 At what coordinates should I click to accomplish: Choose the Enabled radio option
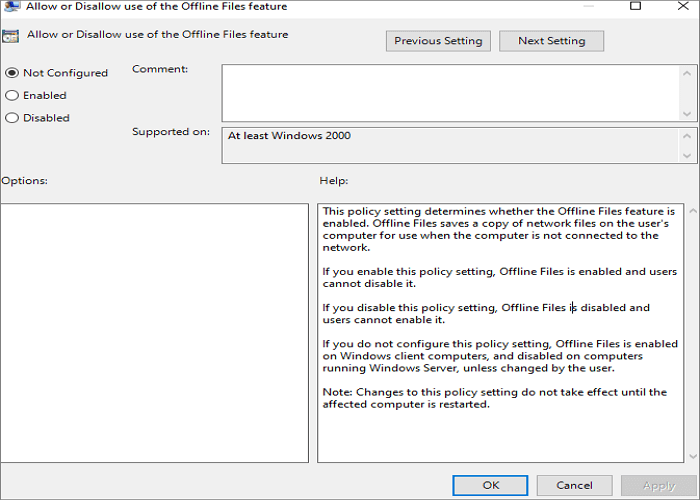(x=12, y=95)
